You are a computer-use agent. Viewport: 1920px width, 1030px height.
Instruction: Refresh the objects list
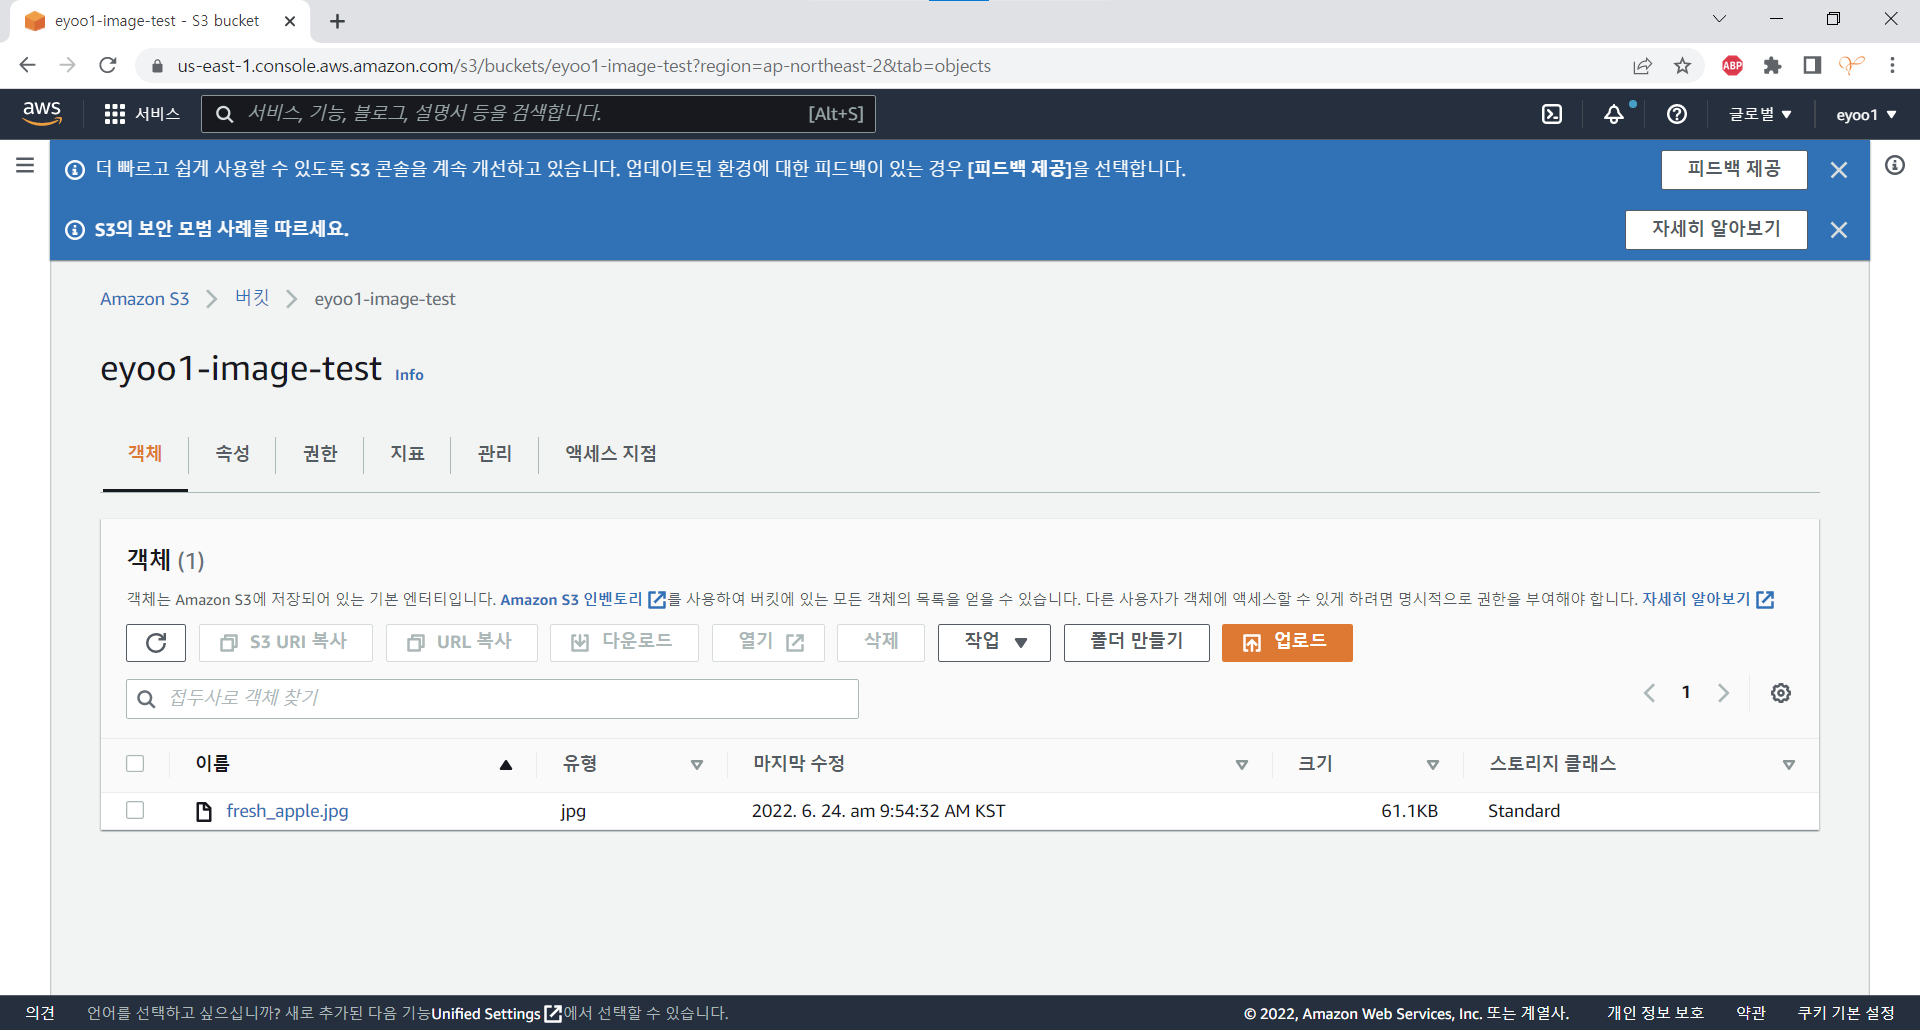coord(156,643)
